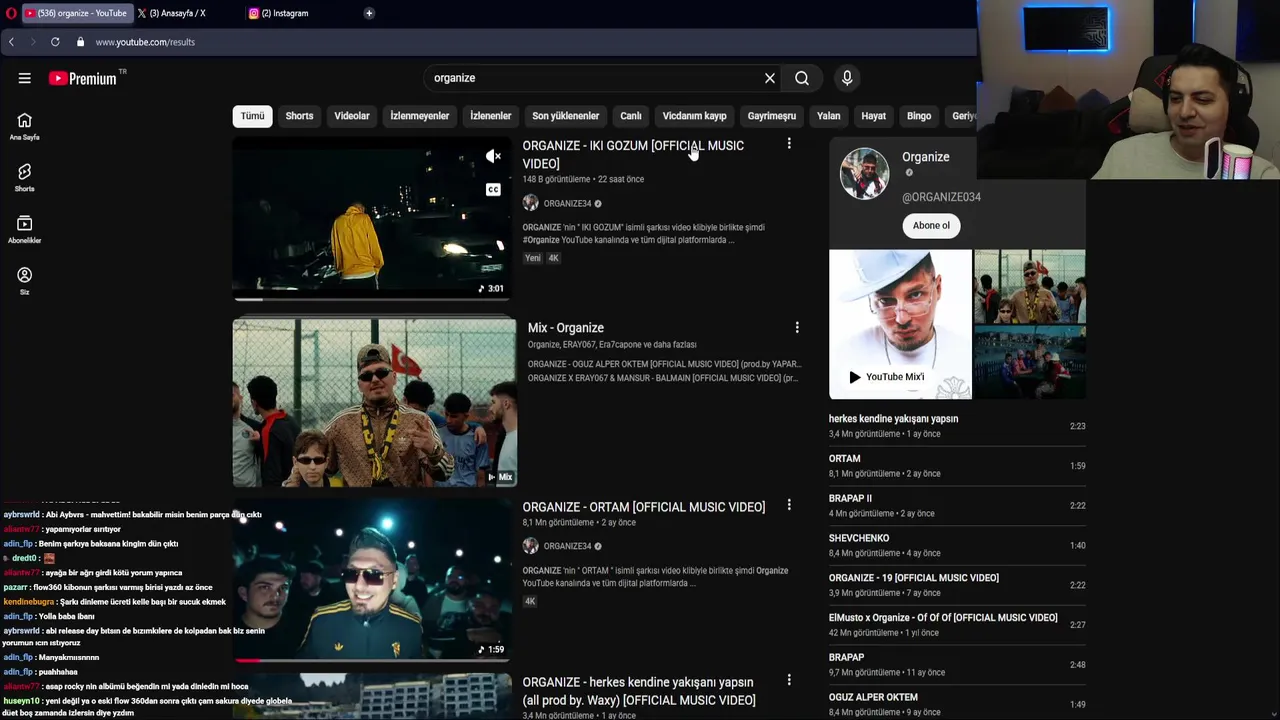Open ORGANIZE - IKI GOZUM video title
Image resolution: width=1280 pixels, height=720 pixels.
[x=633, y=154]
